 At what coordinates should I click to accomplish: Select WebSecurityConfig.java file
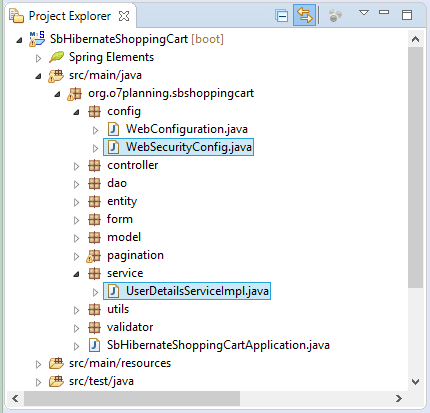pos(178,147)
